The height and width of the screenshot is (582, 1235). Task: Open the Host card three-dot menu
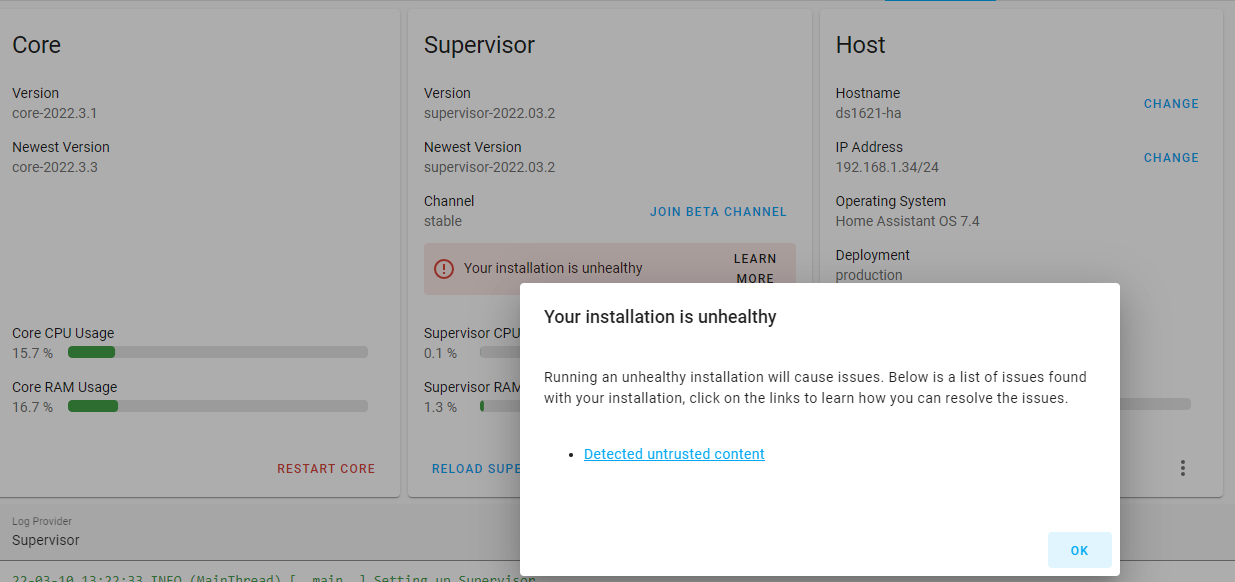(x=1183, y=468)
